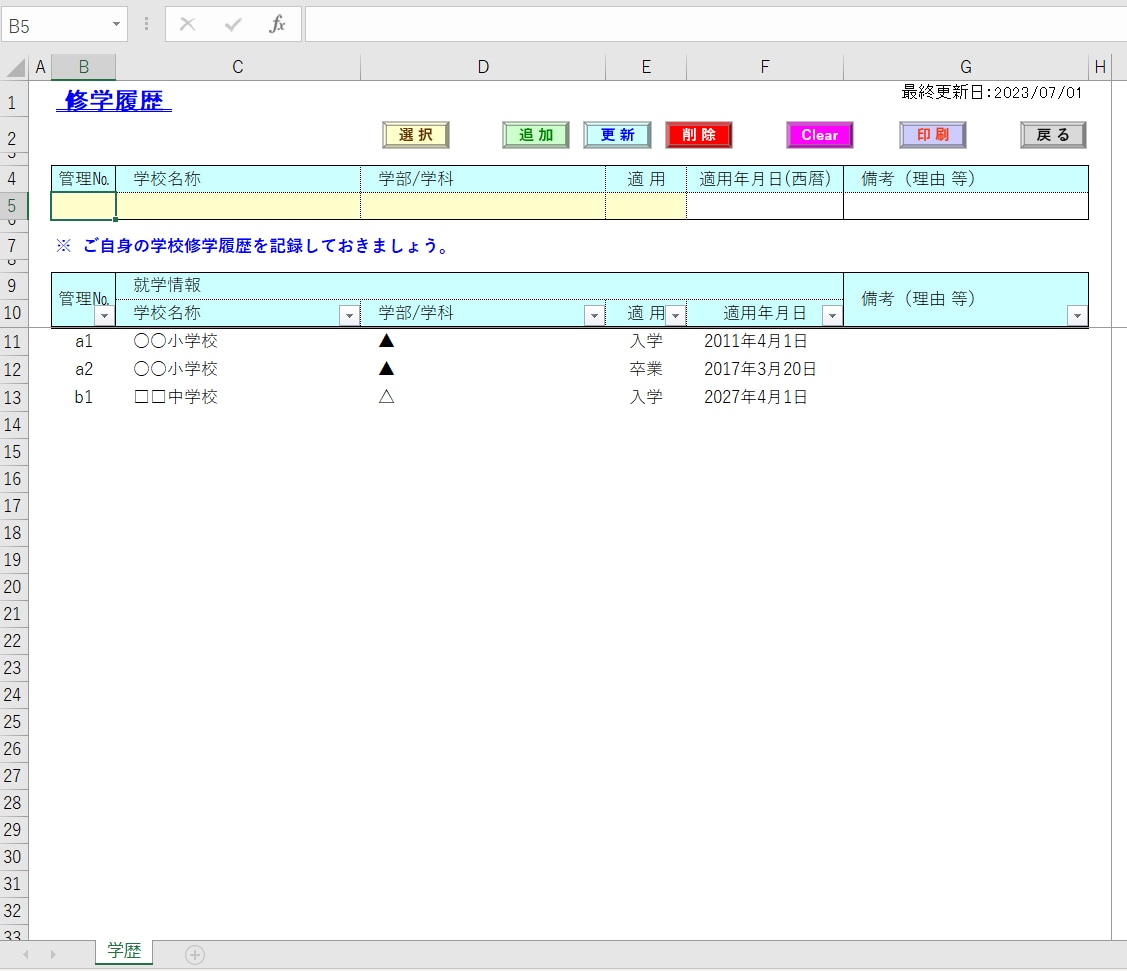The height and width of the screenshot is (971, 1127).
Task: Click the date 2017年3月20日
Action: (x=760, y=369)
